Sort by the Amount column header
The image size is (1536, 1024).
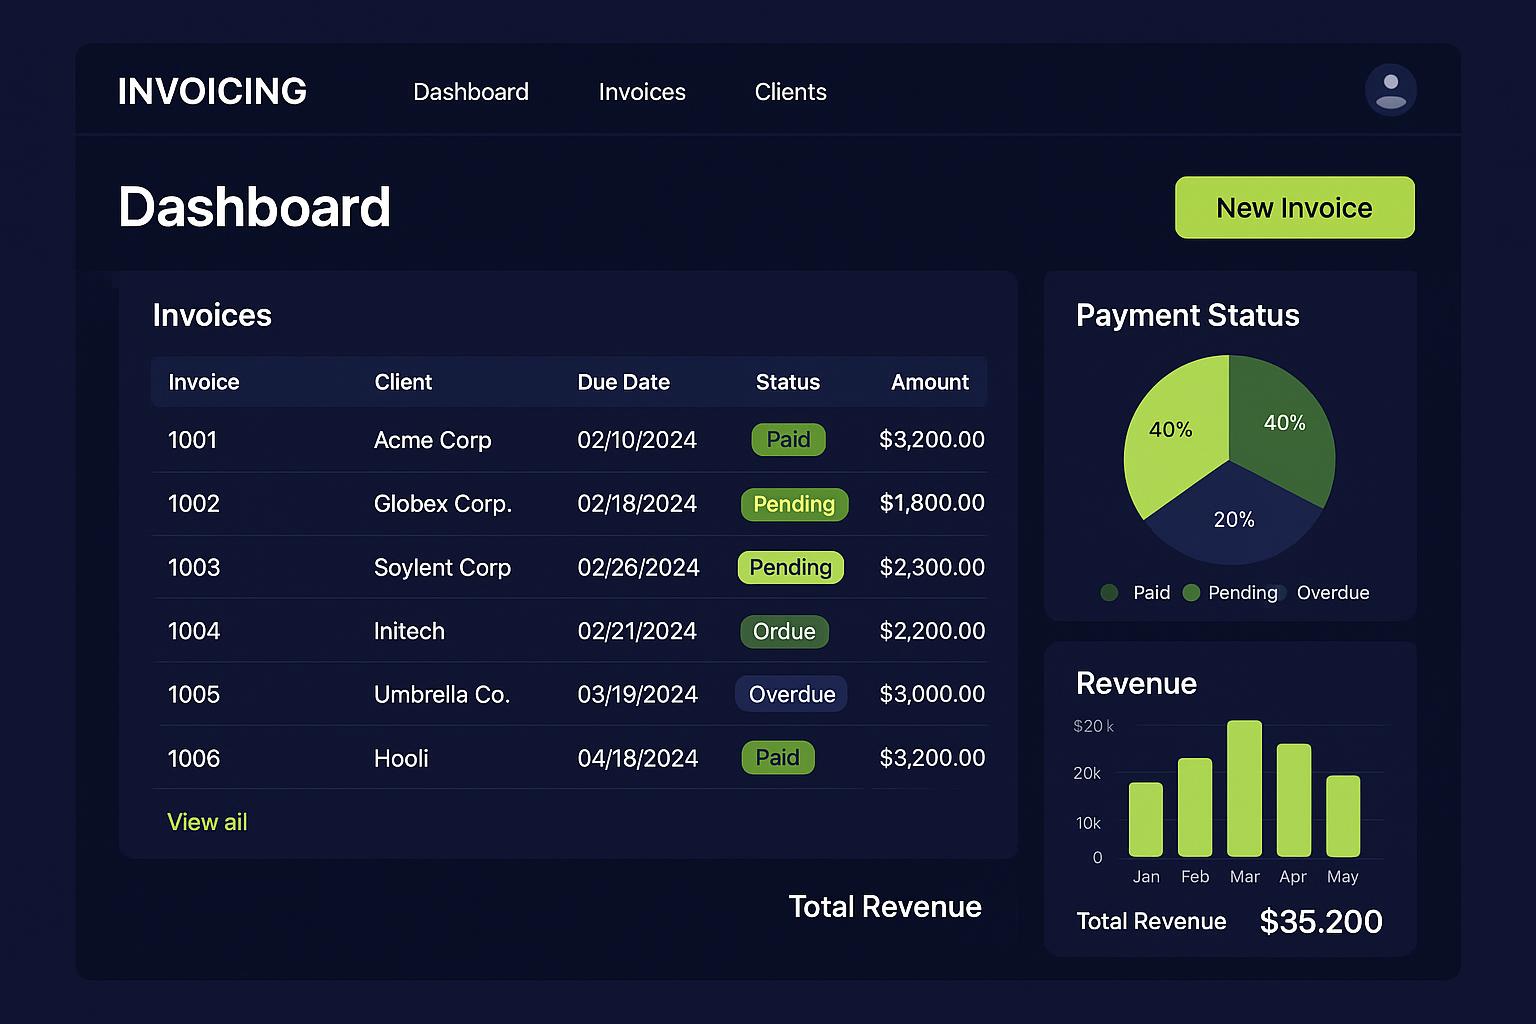[929, 382]
